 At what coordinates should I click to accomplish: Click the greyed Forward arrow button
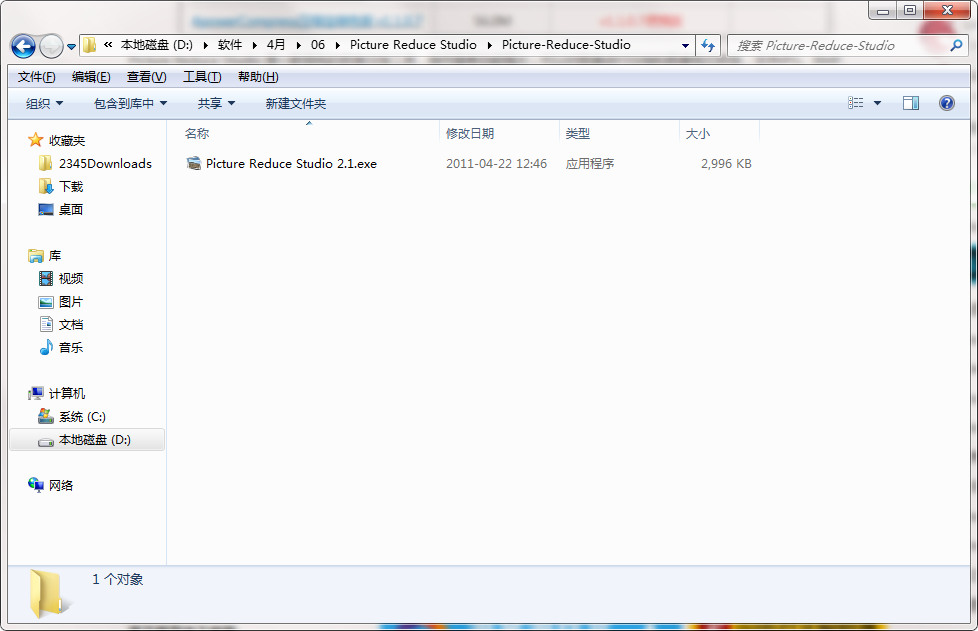coord(51,46)
